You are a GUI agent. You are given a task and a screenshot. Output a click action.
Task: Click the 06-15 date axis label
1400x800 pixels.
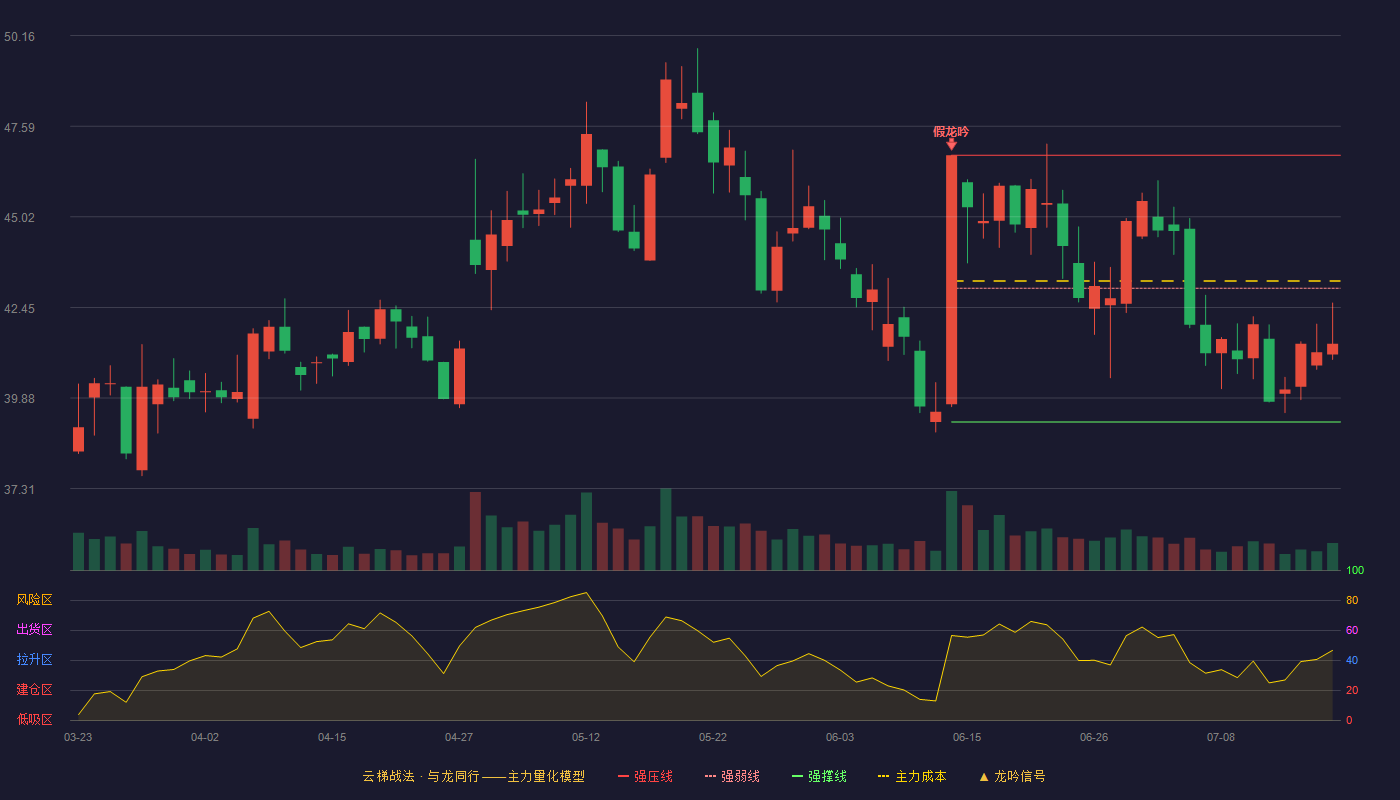pos(967,737)
